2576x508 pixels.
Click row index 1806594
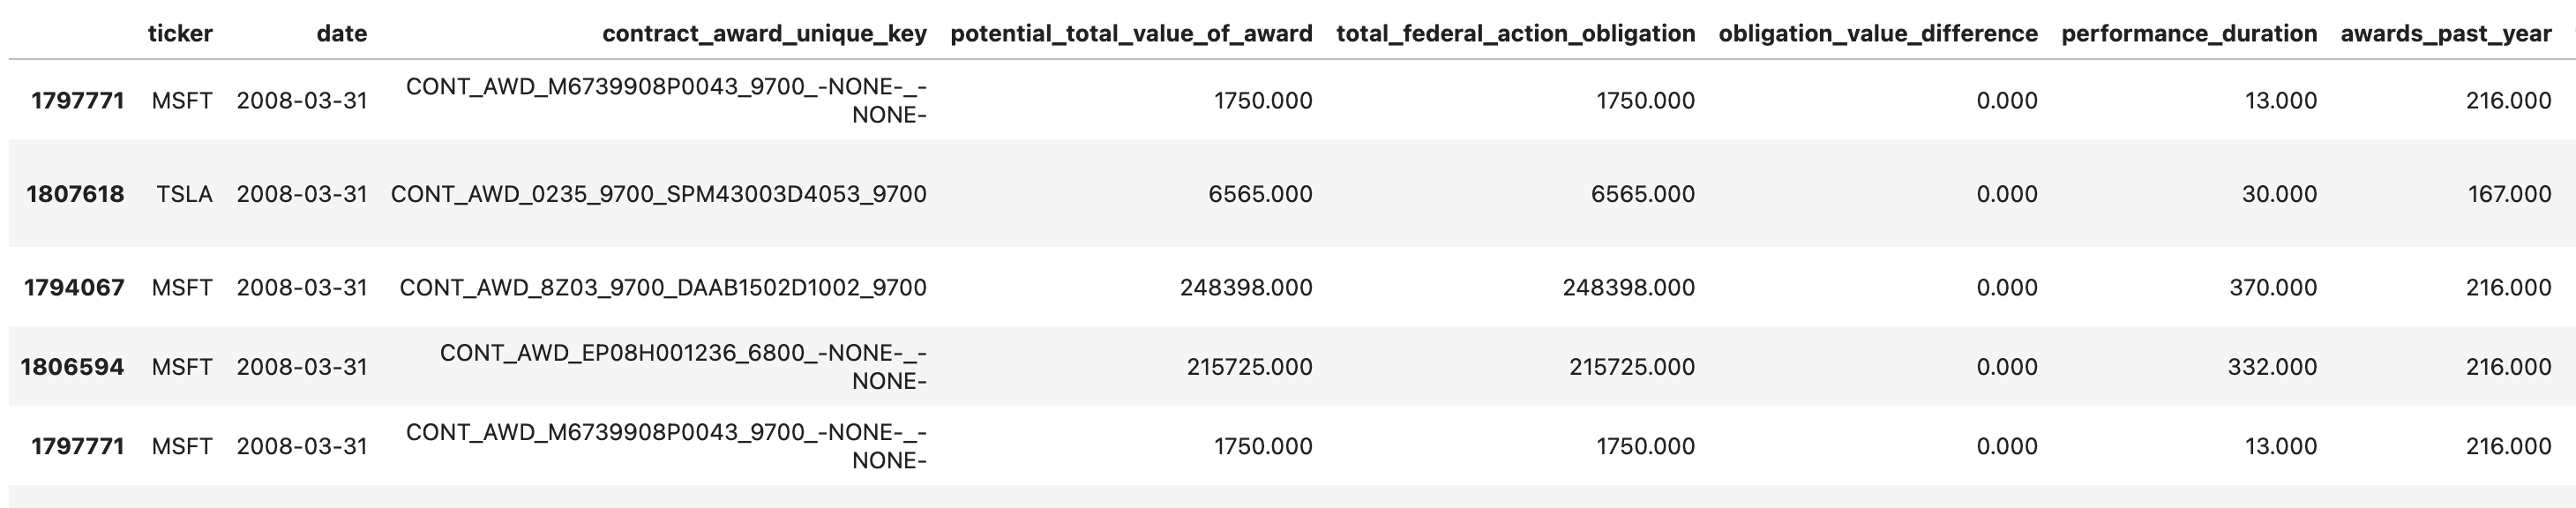pos(72,367)
